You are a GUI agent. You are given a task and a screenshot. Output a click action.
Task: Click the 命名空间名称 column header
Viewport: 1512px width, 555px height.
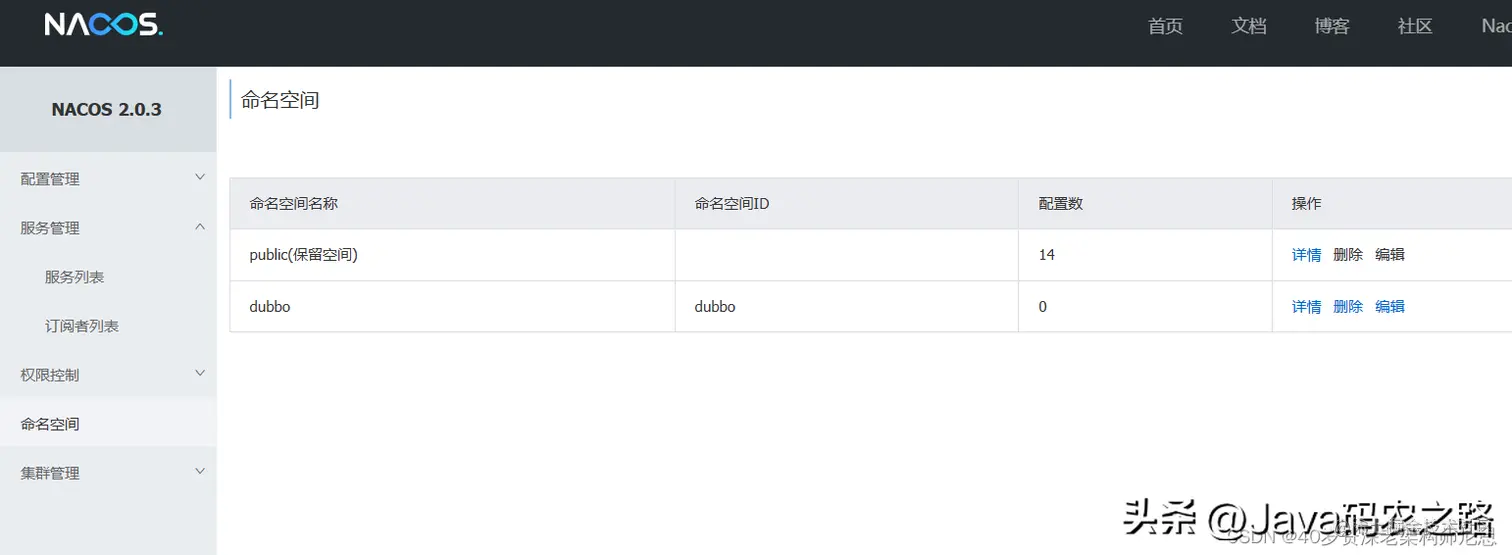pos(453,203)
